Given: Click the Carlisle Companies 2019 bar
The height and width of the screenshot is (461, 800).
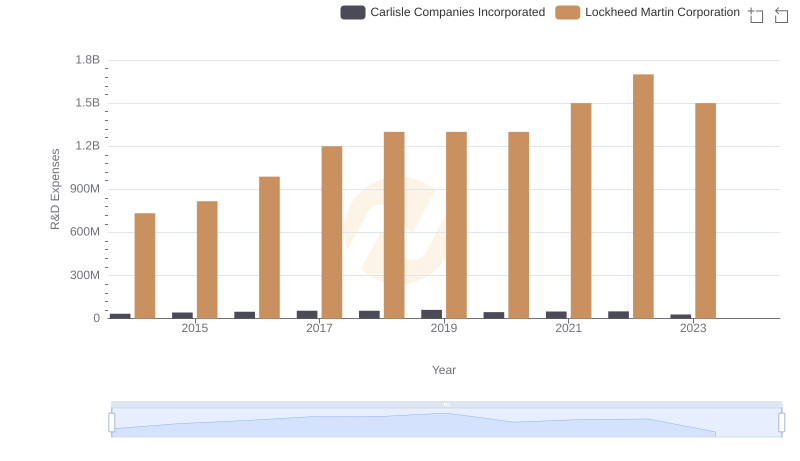Looking at the screenshot, I should pos(432,314).
